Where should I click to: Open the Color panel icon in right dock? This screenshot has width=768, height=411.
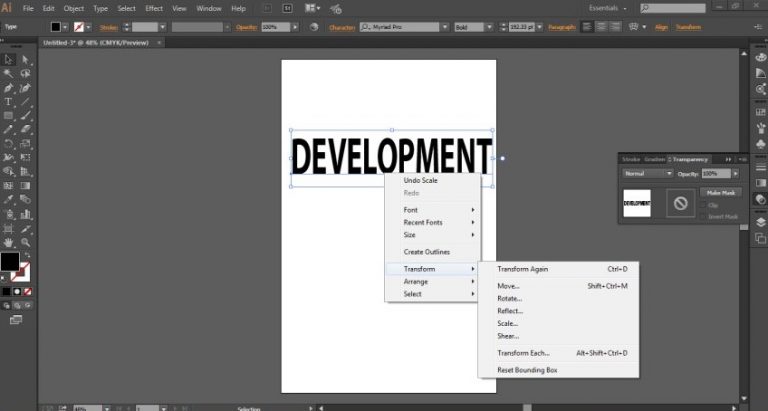(x=760, y=58)
